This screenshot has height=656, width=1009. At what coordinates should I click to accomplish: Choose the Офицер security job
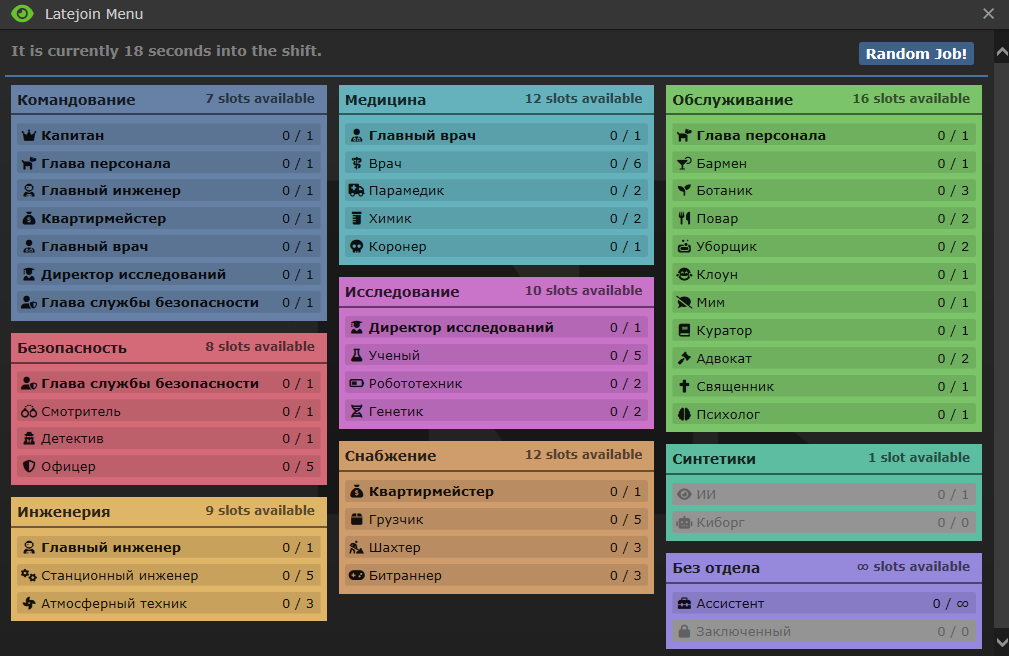coord(168,467)
